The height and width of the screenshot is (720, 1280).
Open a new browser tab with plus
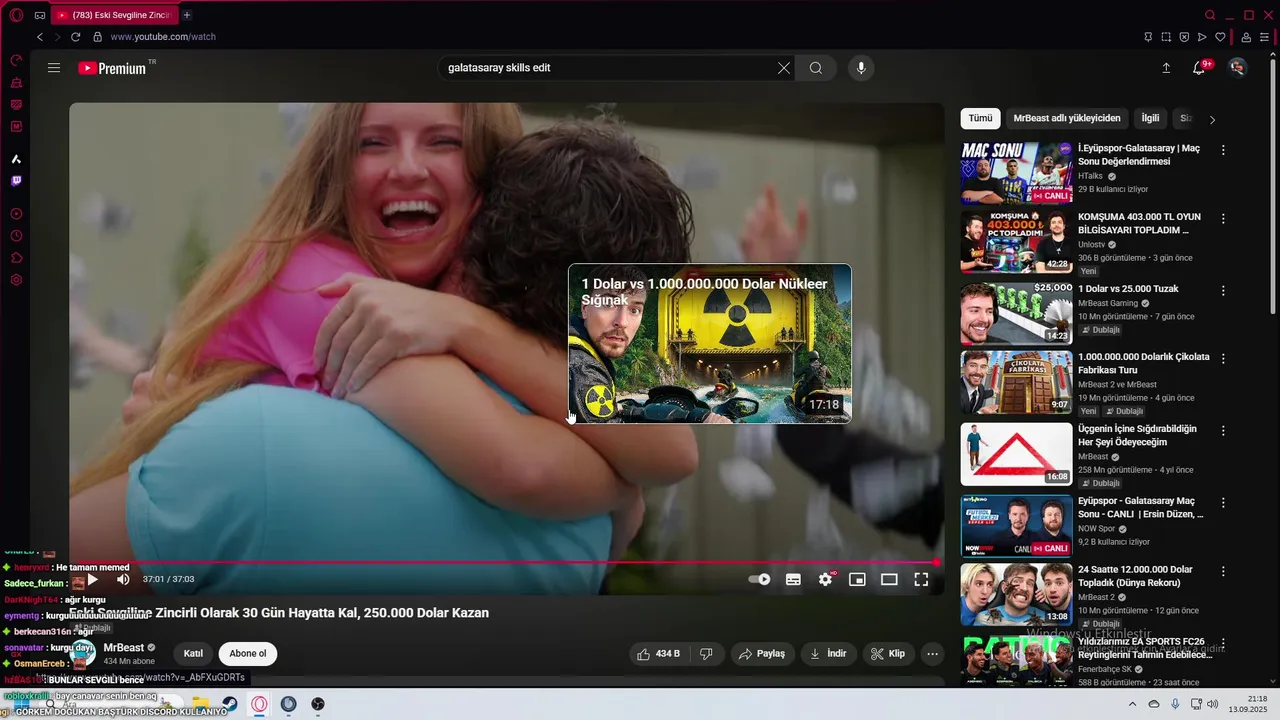pos(187,15)
